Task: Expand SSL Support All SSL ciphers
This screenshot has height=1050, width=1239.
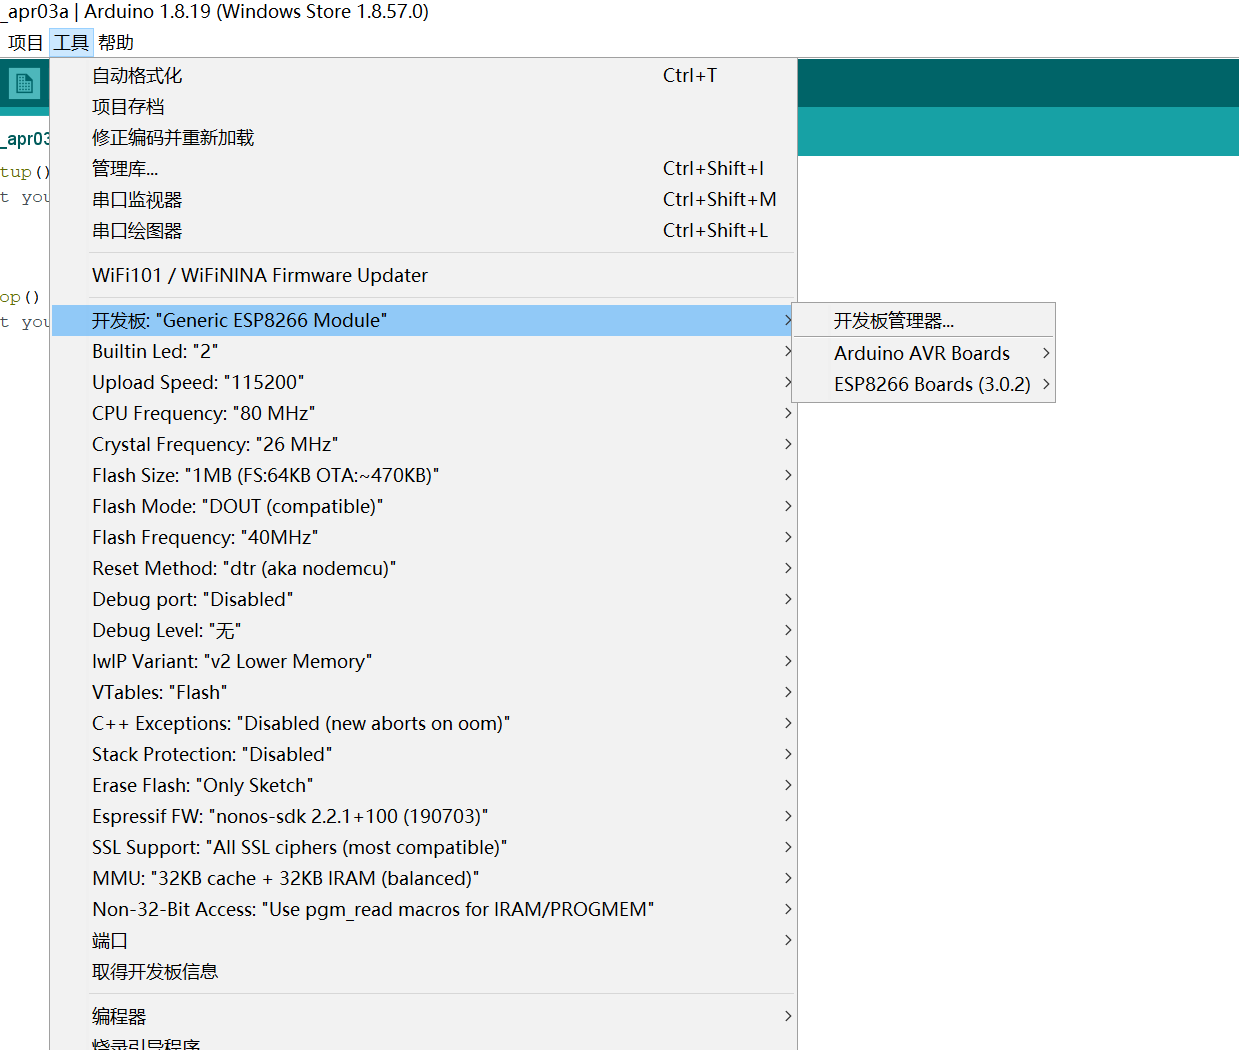Action: tap(423, 847)
